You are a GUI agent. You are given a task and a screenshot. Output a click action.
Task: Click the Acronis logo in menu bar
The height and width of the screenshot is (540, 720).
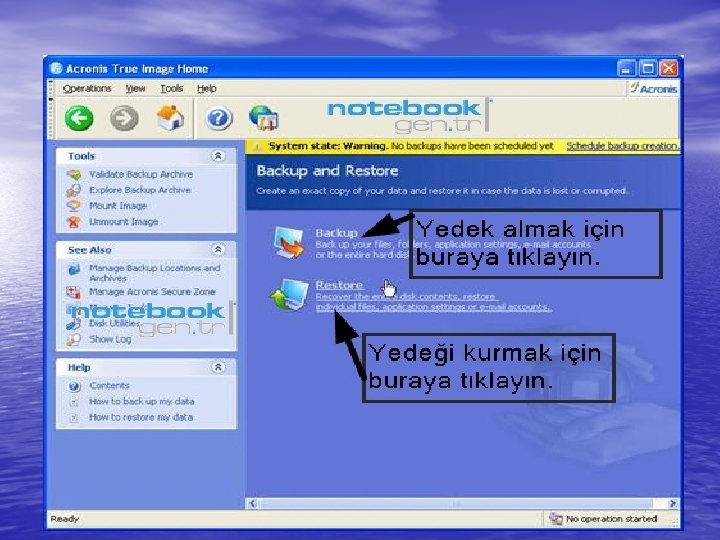point(653,88)
